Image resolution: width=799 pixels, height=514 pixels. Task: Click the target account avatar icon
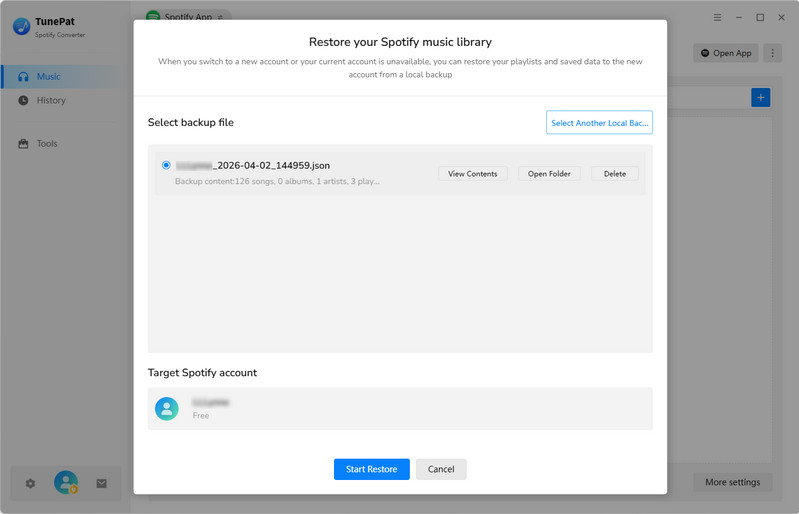tap(167, 409)
